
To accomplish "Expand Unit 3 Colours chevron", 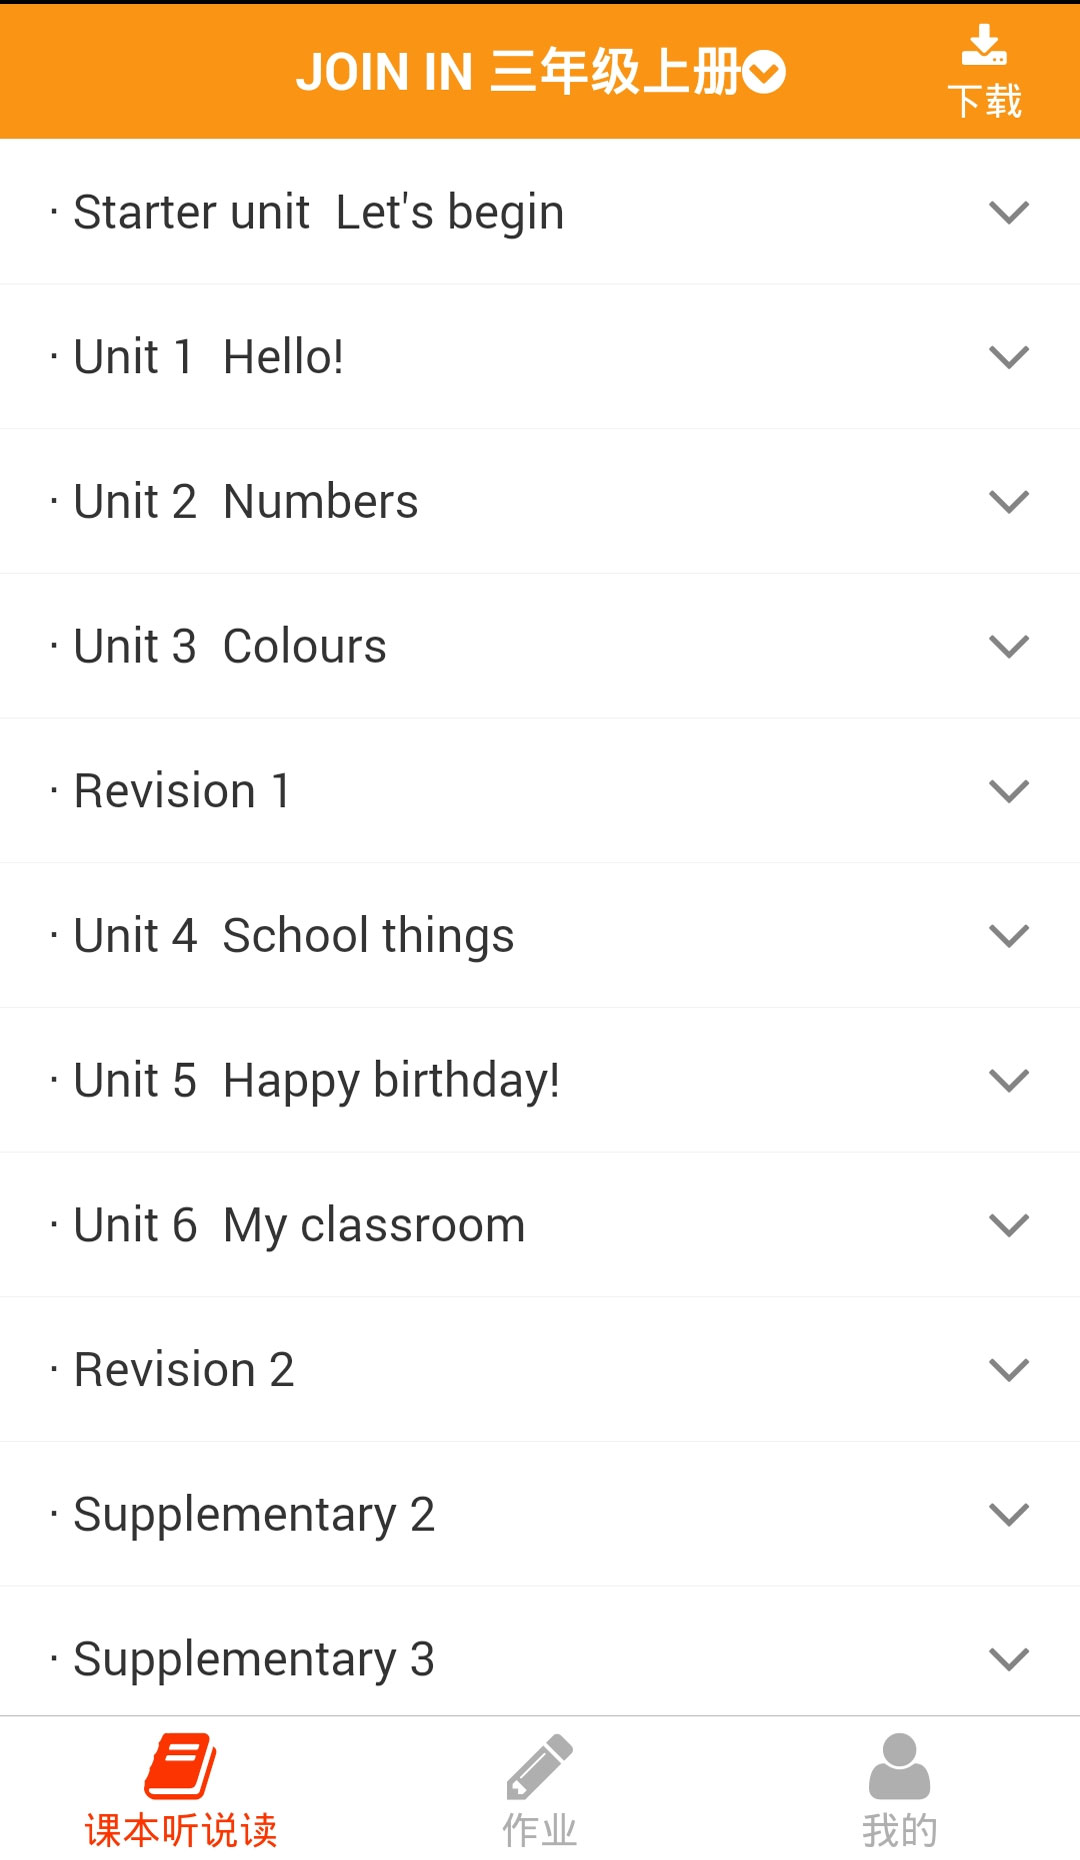I will 1008,646.
